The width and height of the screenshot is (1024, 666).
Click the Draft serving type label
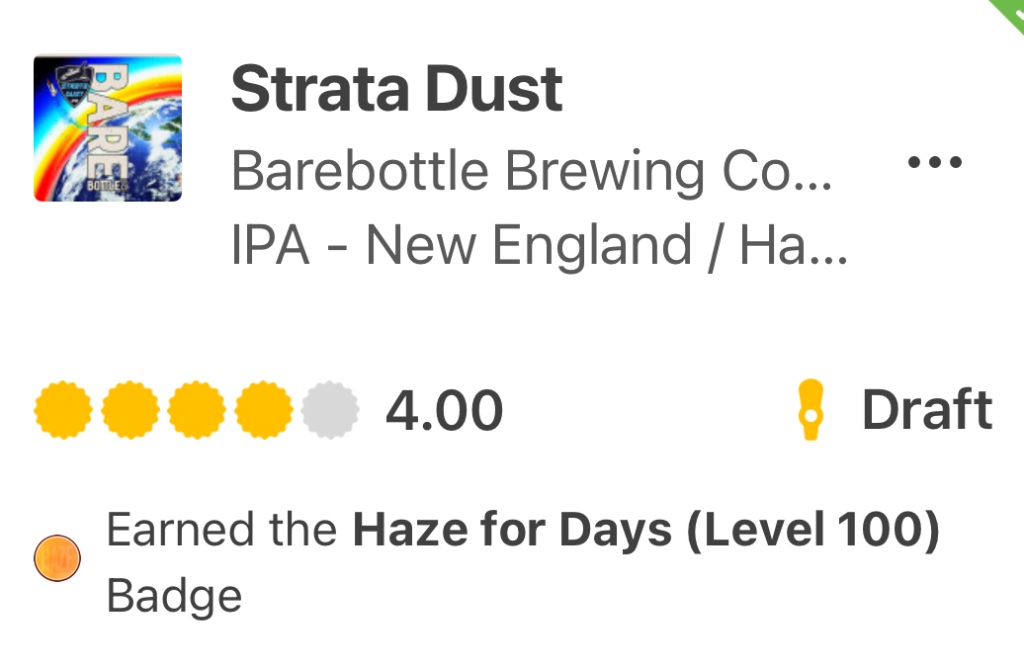pos(927,411)
